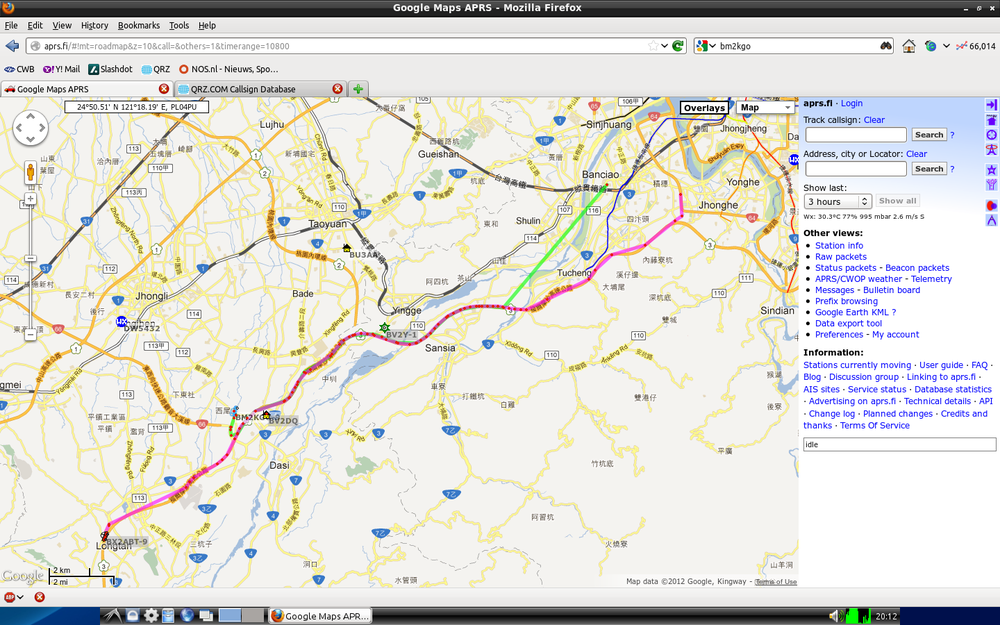
Task: Expand the Show last 3 hours selector
Action: click(838, 201)
